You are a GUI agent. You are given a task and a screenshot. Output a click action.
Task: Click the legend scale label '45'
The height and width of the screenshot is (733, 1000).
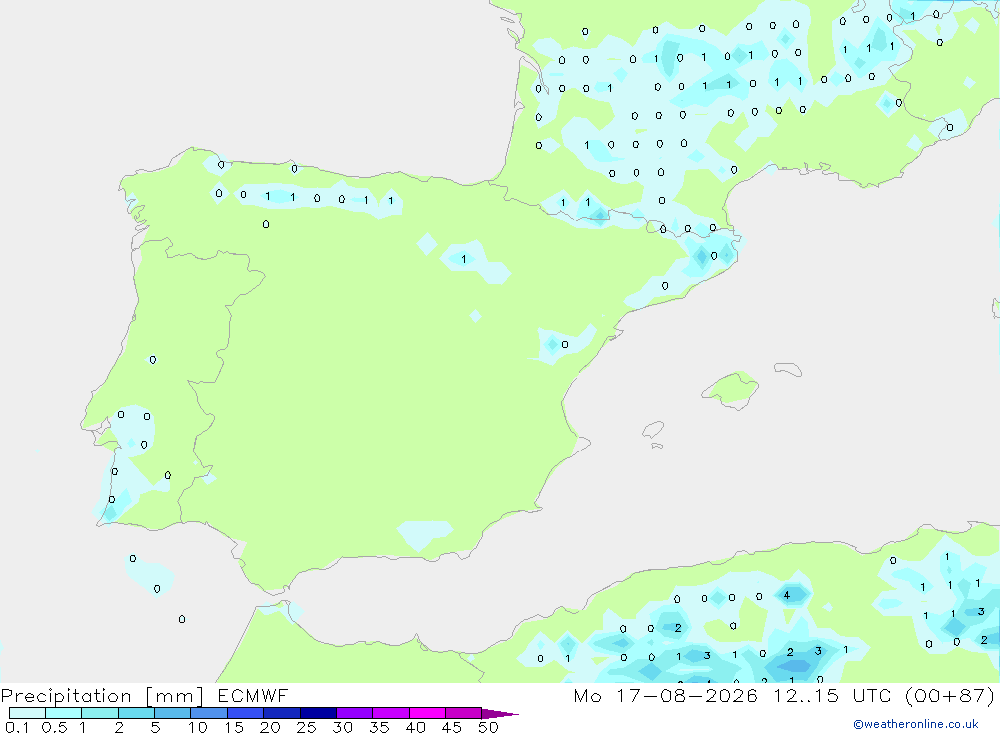(452, 727)
